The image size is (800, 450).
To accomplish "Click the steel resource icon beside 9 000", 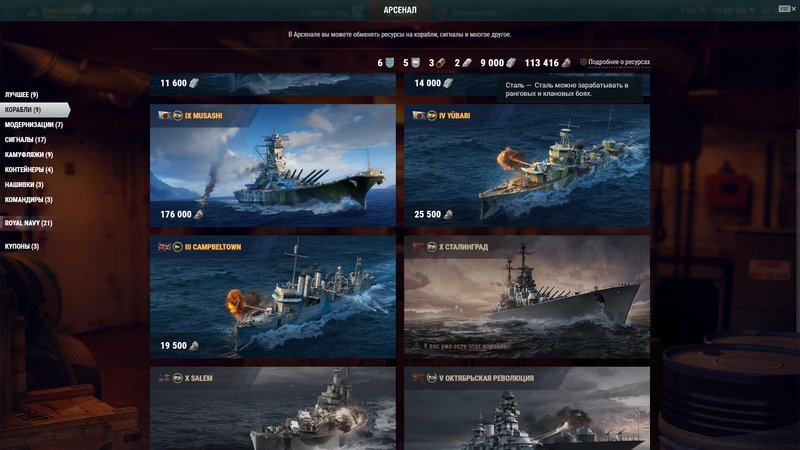I will (x=511, y=63).
